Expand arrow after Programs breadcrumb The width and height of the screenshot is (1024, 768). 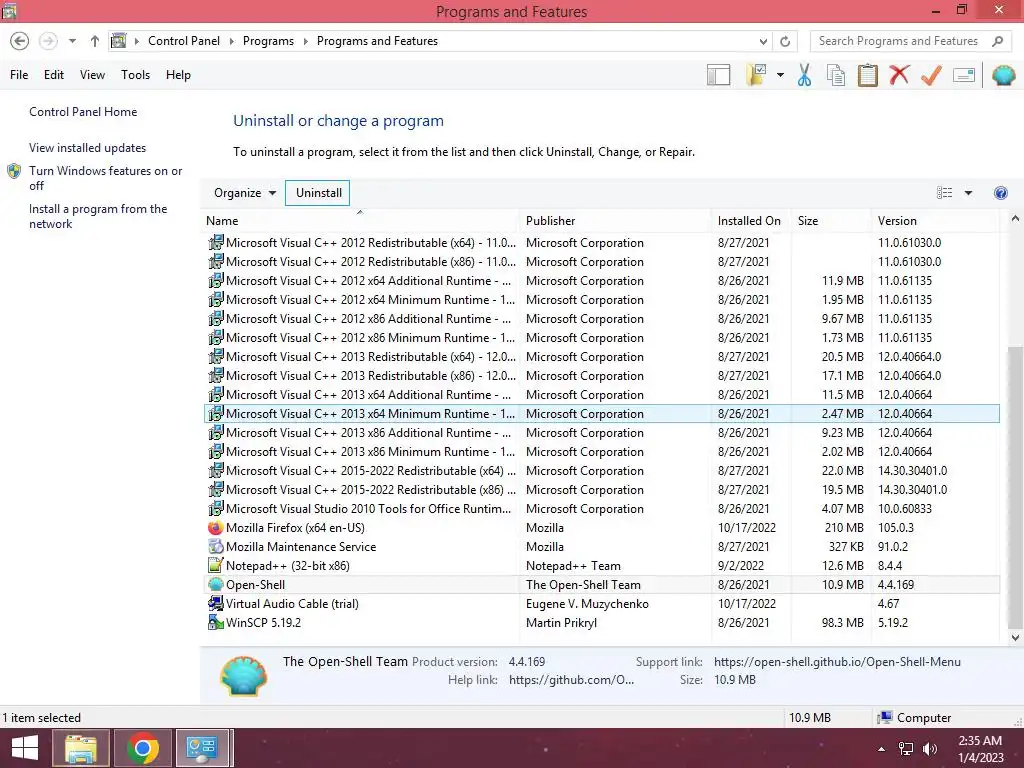click(x=305, y=41)
